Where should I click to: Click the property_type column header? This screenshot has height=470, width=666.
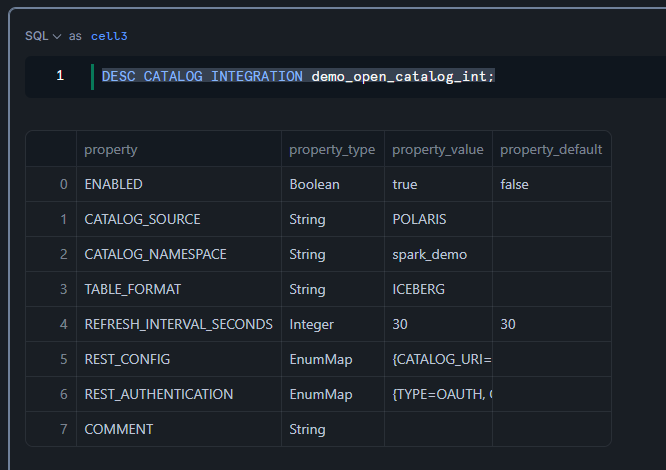(333, 149)
